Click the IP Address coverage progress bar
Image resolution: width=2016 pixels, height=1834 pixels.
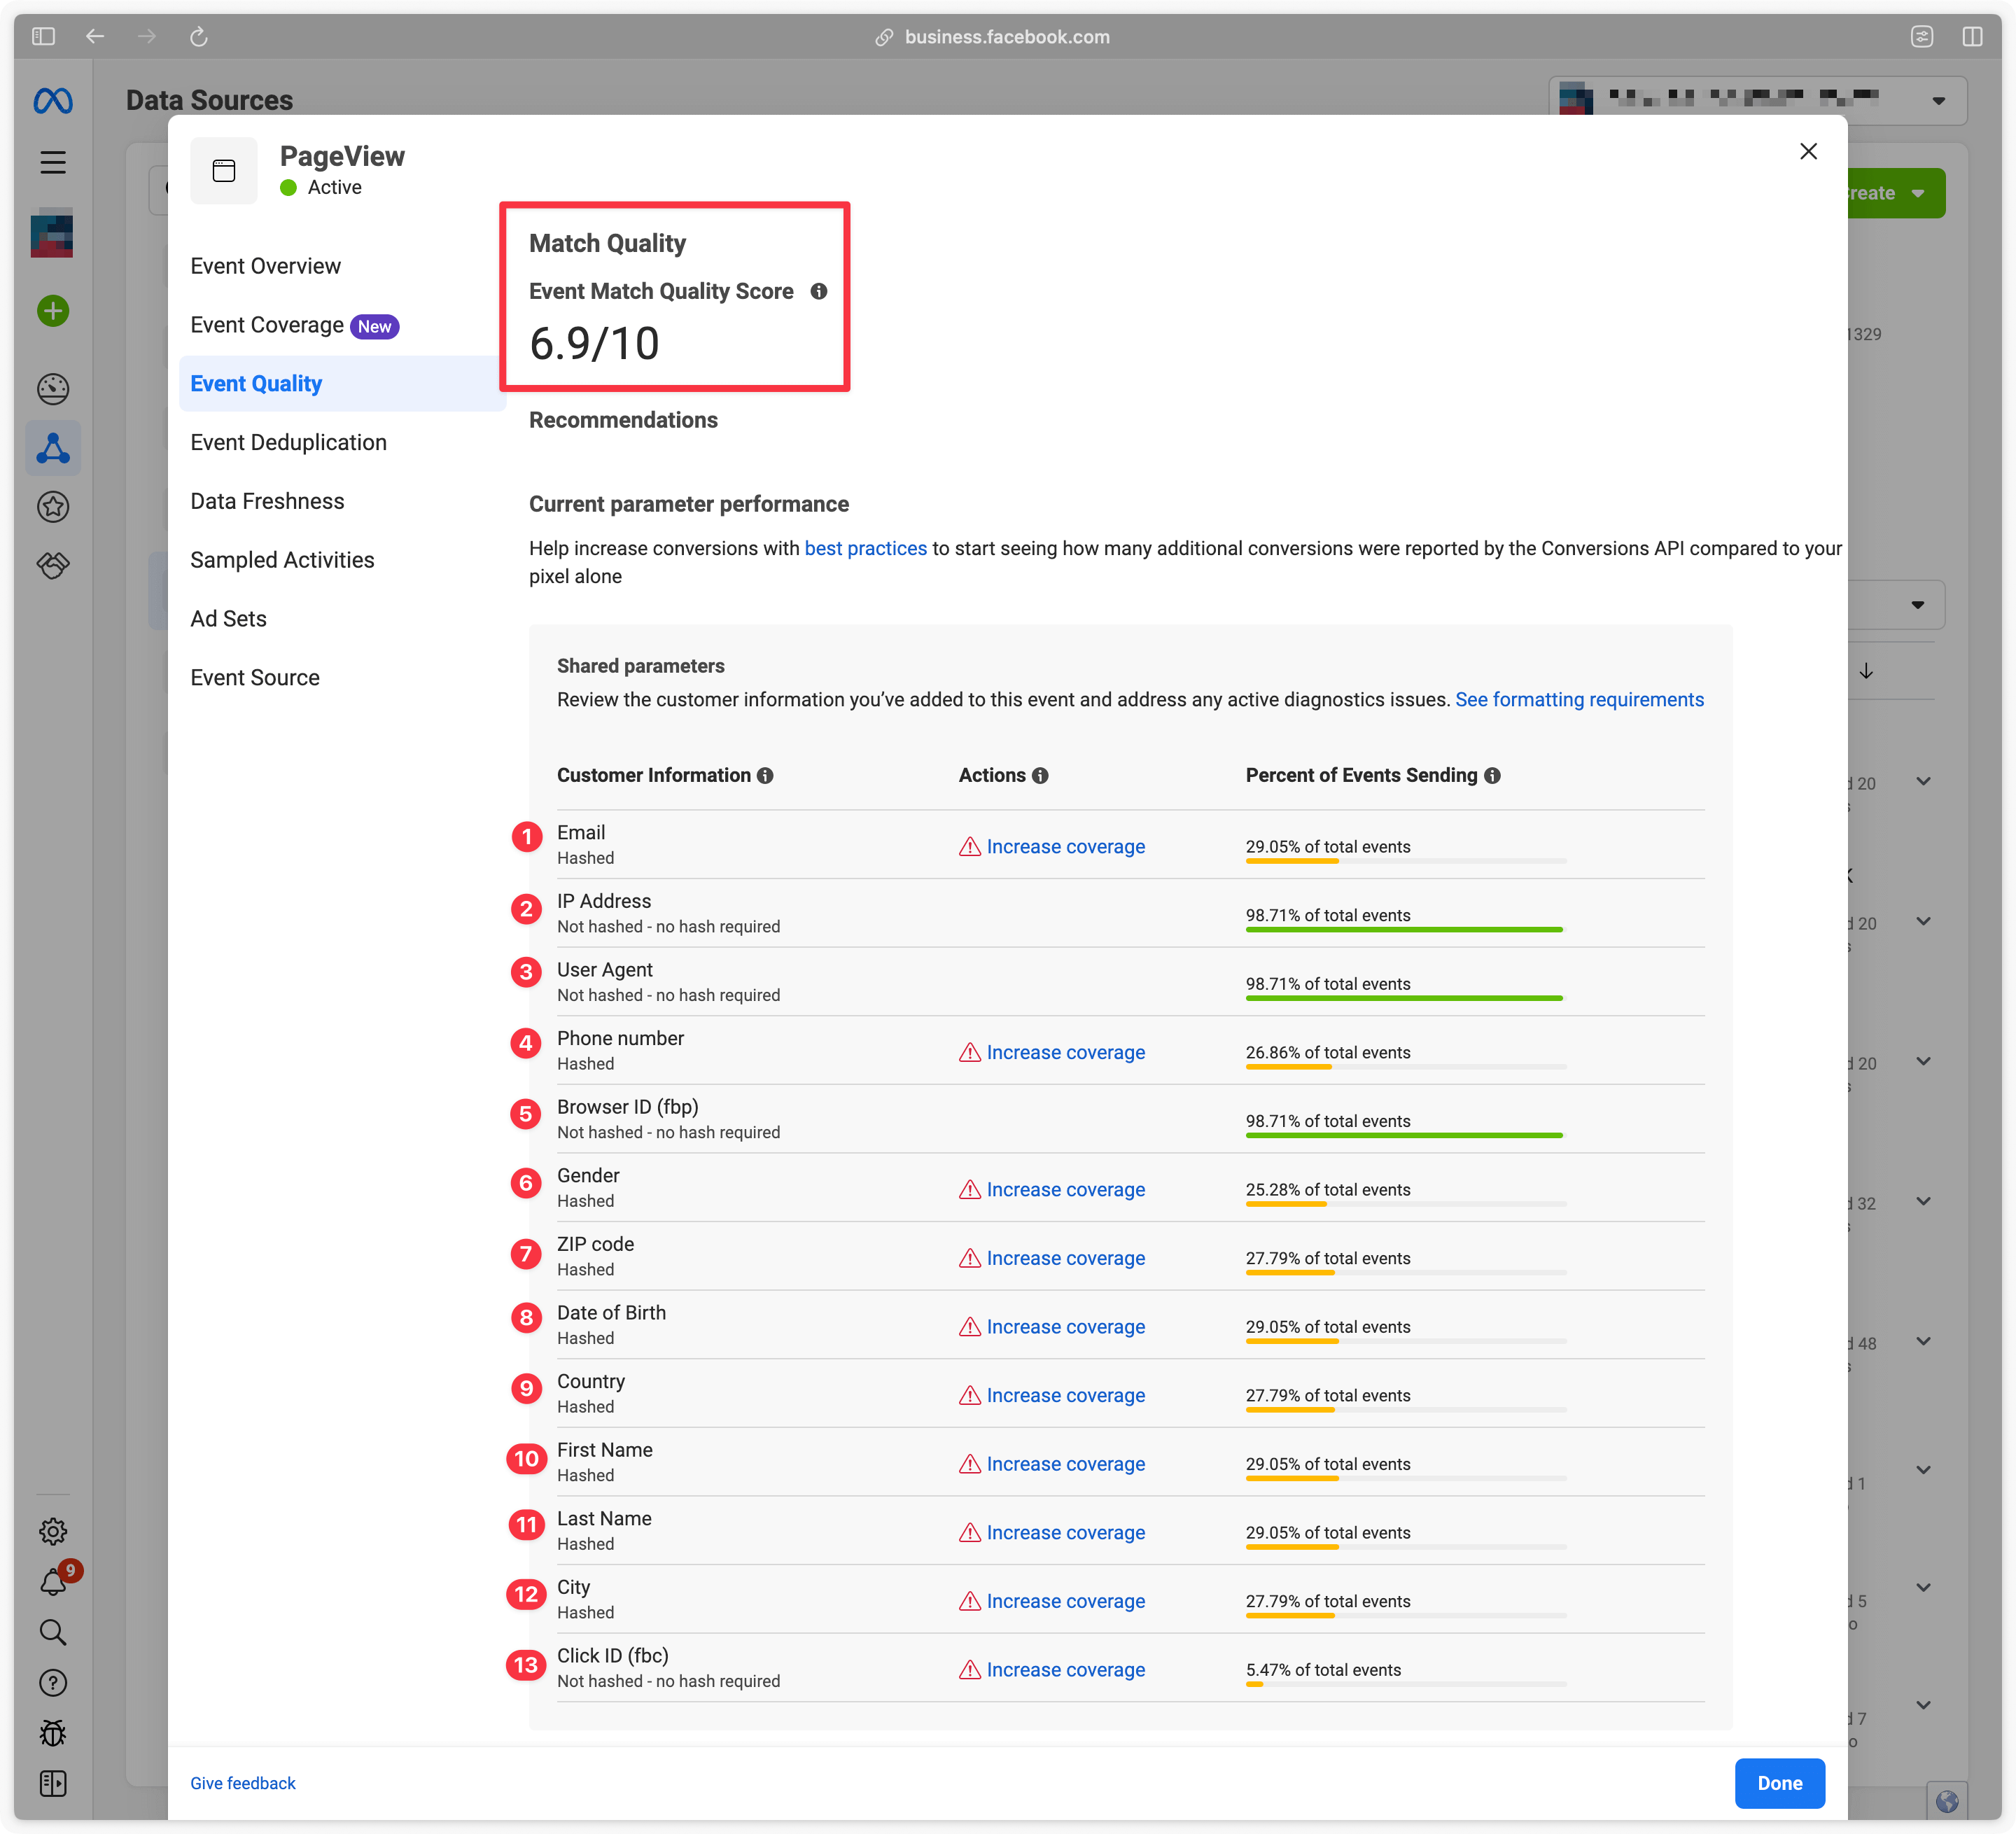tap(1405, 930)
